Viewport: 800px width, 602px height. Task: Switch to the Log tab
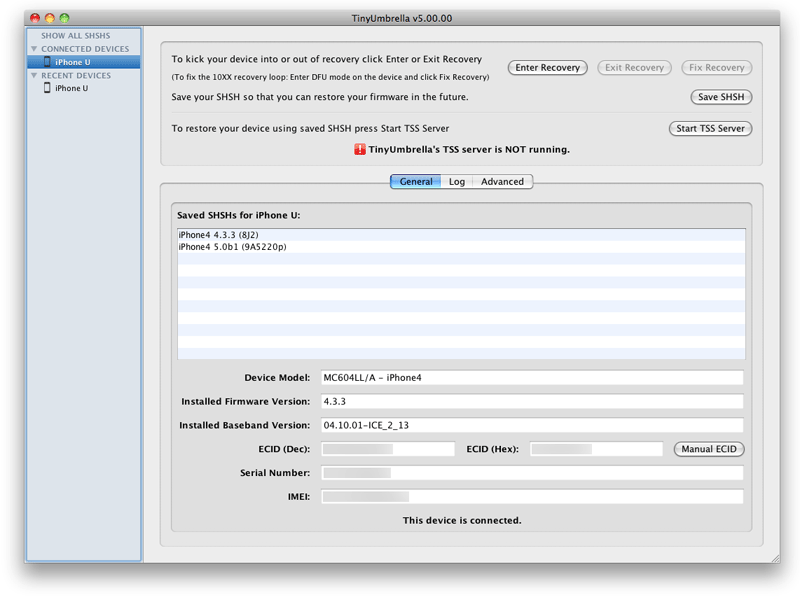click(456, 181)
